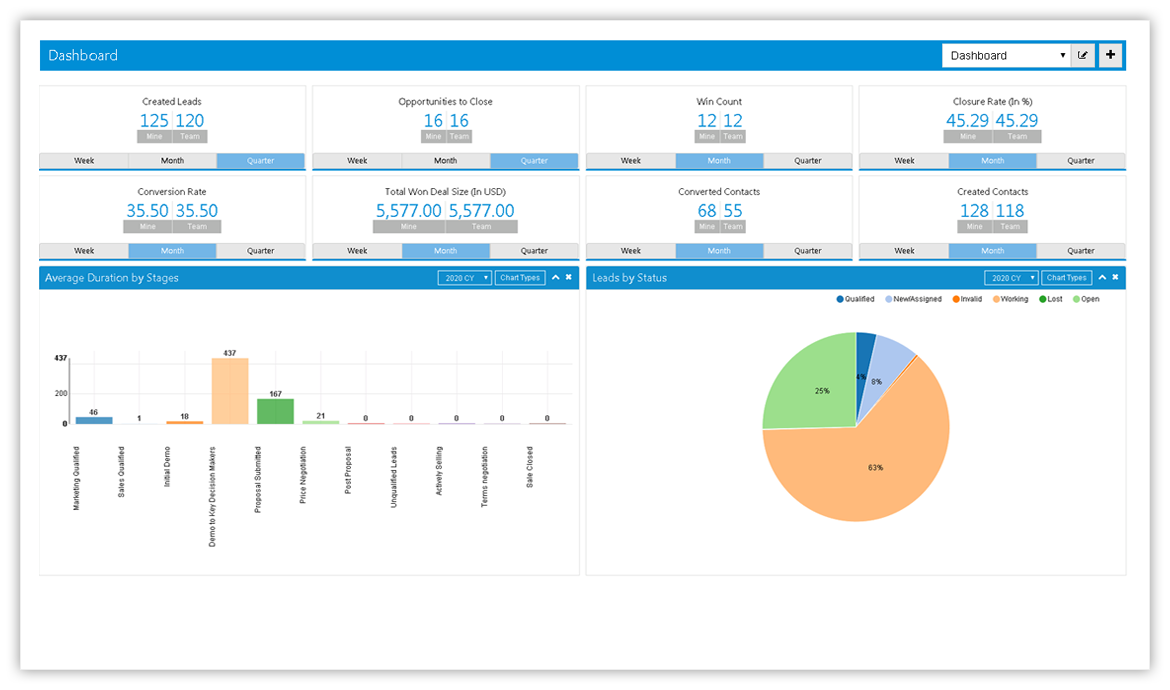The width and height of the screenshot is (1170, 690).
Task: Click the Demo to Key Decision Makers bar
Action: pyautogui.click(x=230, y=391)
